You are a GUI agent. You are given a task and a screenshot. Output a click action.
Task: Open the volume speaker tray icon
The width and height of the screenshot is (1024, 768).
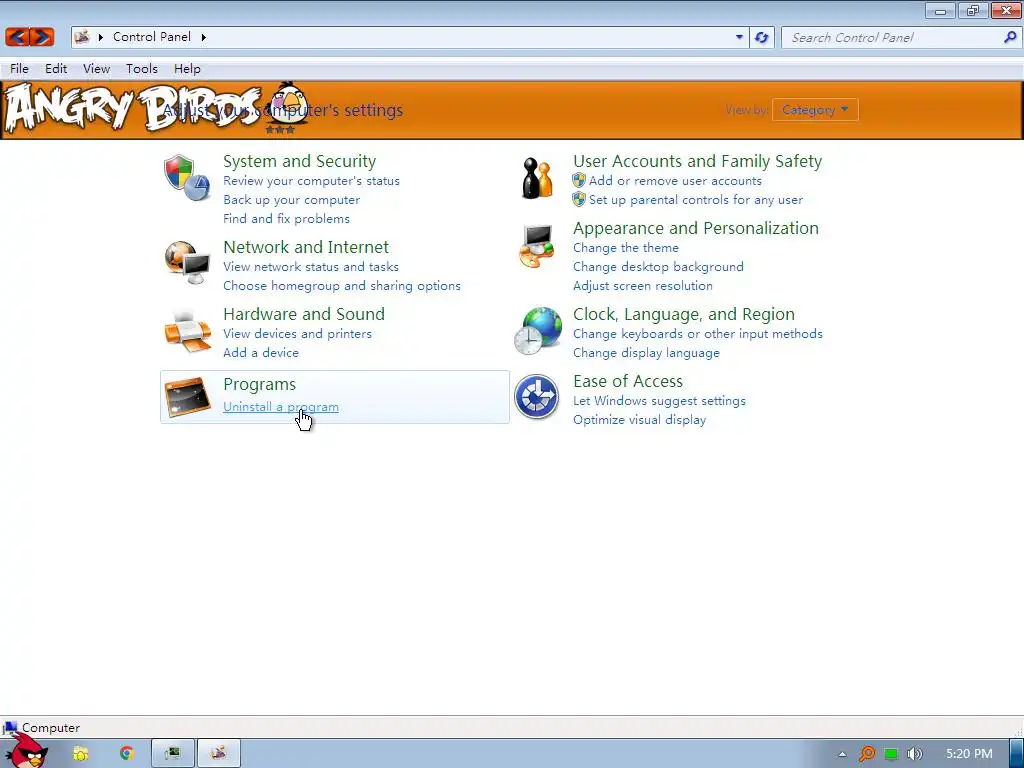[915, 754]
